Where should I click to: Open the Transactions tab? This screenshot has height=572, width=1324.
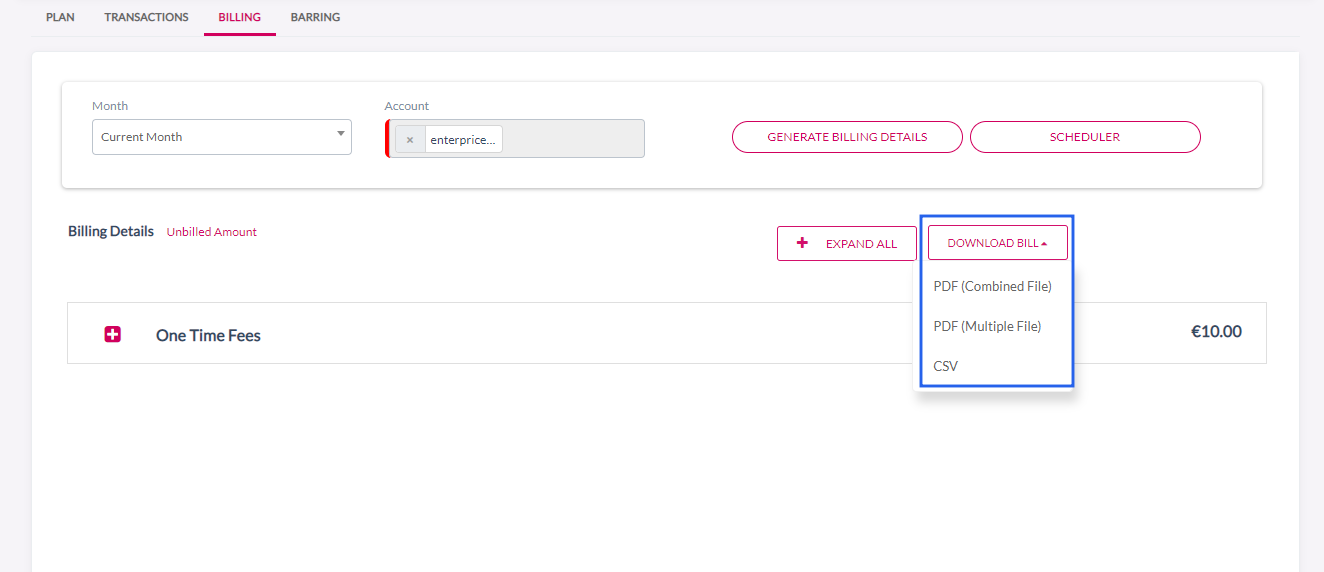coord(146,17)
